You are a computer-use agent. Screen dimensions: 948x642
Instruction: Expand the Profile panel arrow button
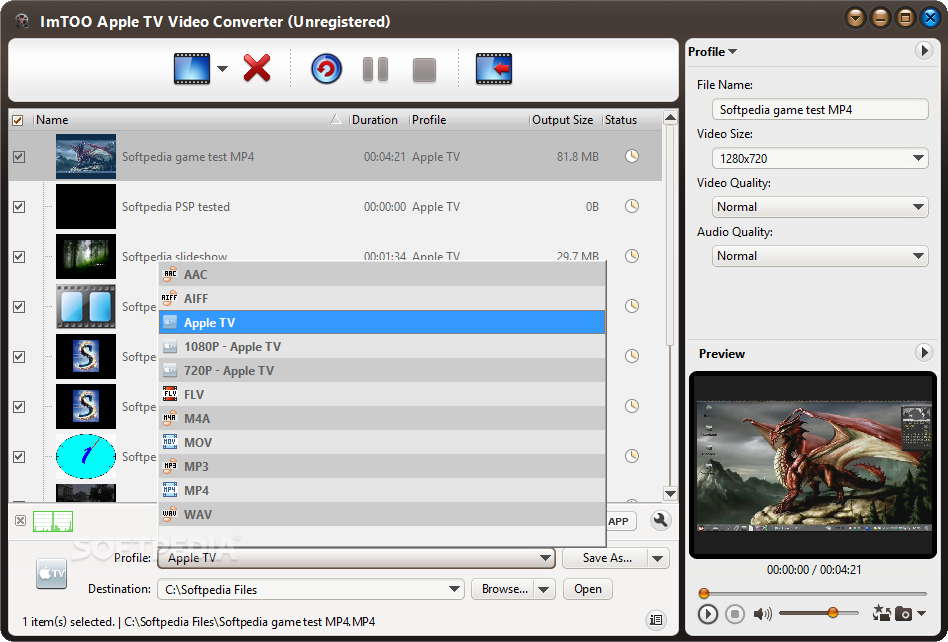click(x=923, y=50)
